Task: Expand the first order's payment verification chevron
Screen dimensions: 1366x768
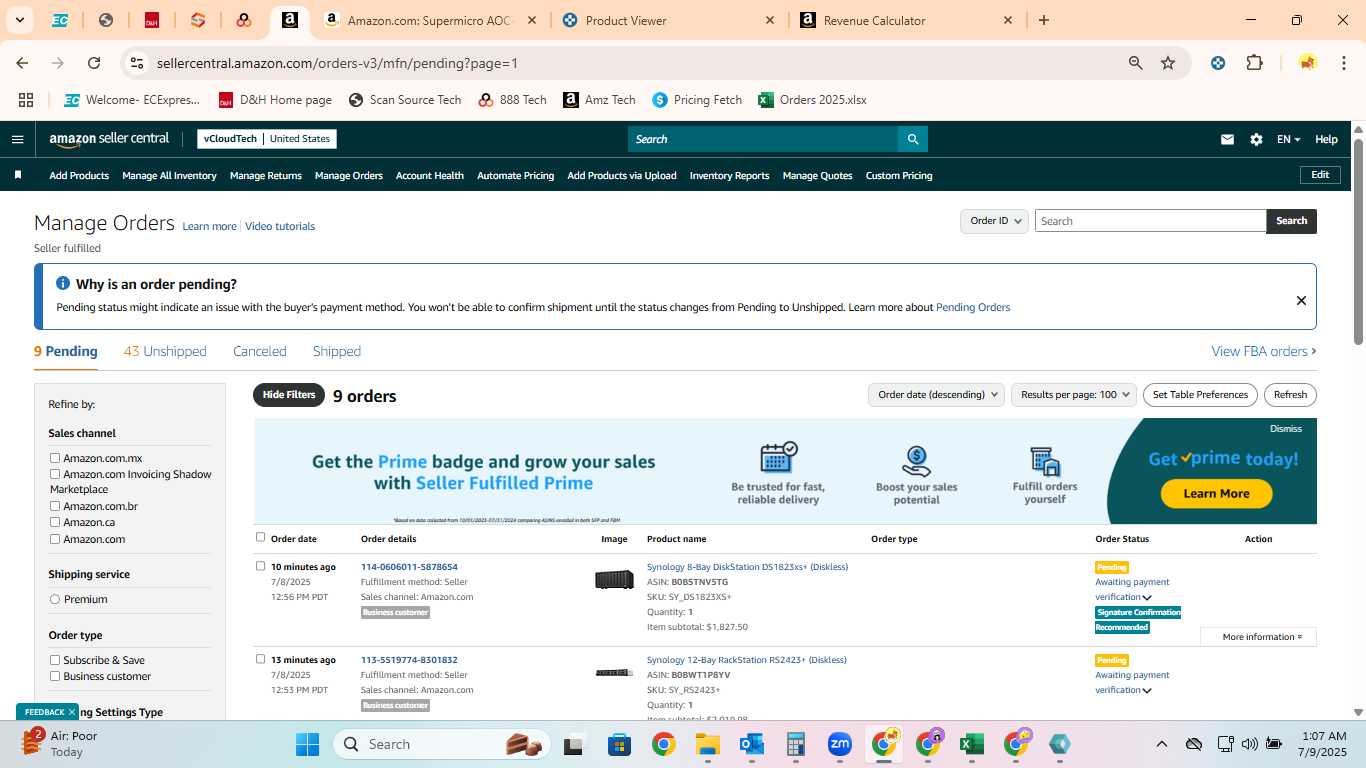Action: tap(1147, 597)
